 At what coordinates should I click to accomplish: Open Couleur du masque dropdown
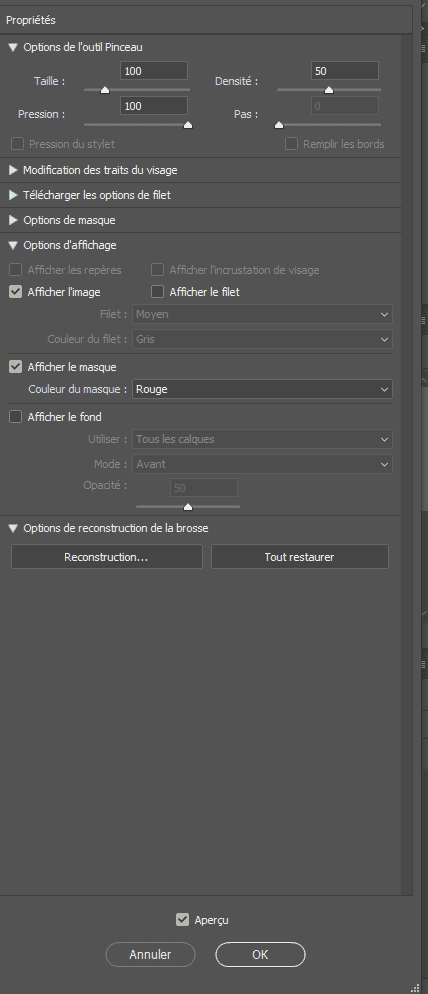[x=262, y=389]
